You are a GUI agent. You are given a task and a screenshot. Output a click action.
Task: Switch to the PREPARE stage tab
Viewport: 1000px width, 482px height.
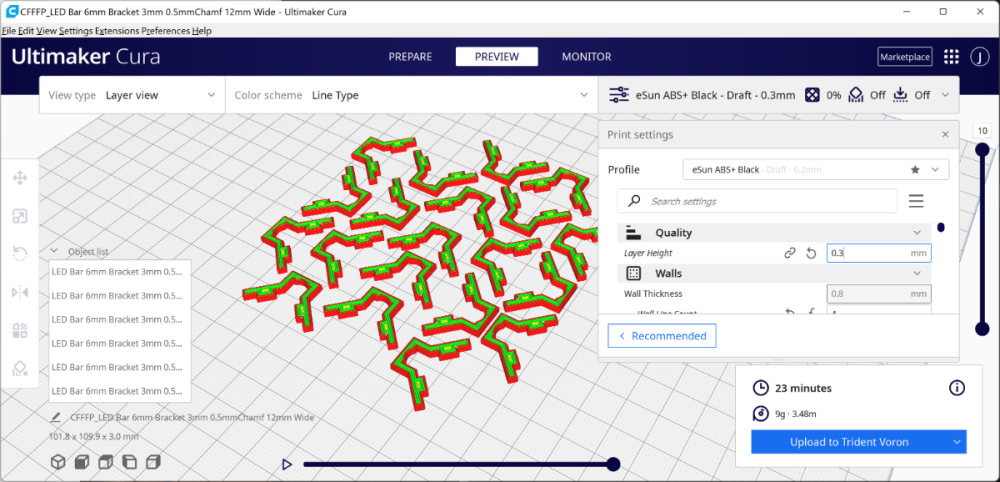click(x=410, y=57)
